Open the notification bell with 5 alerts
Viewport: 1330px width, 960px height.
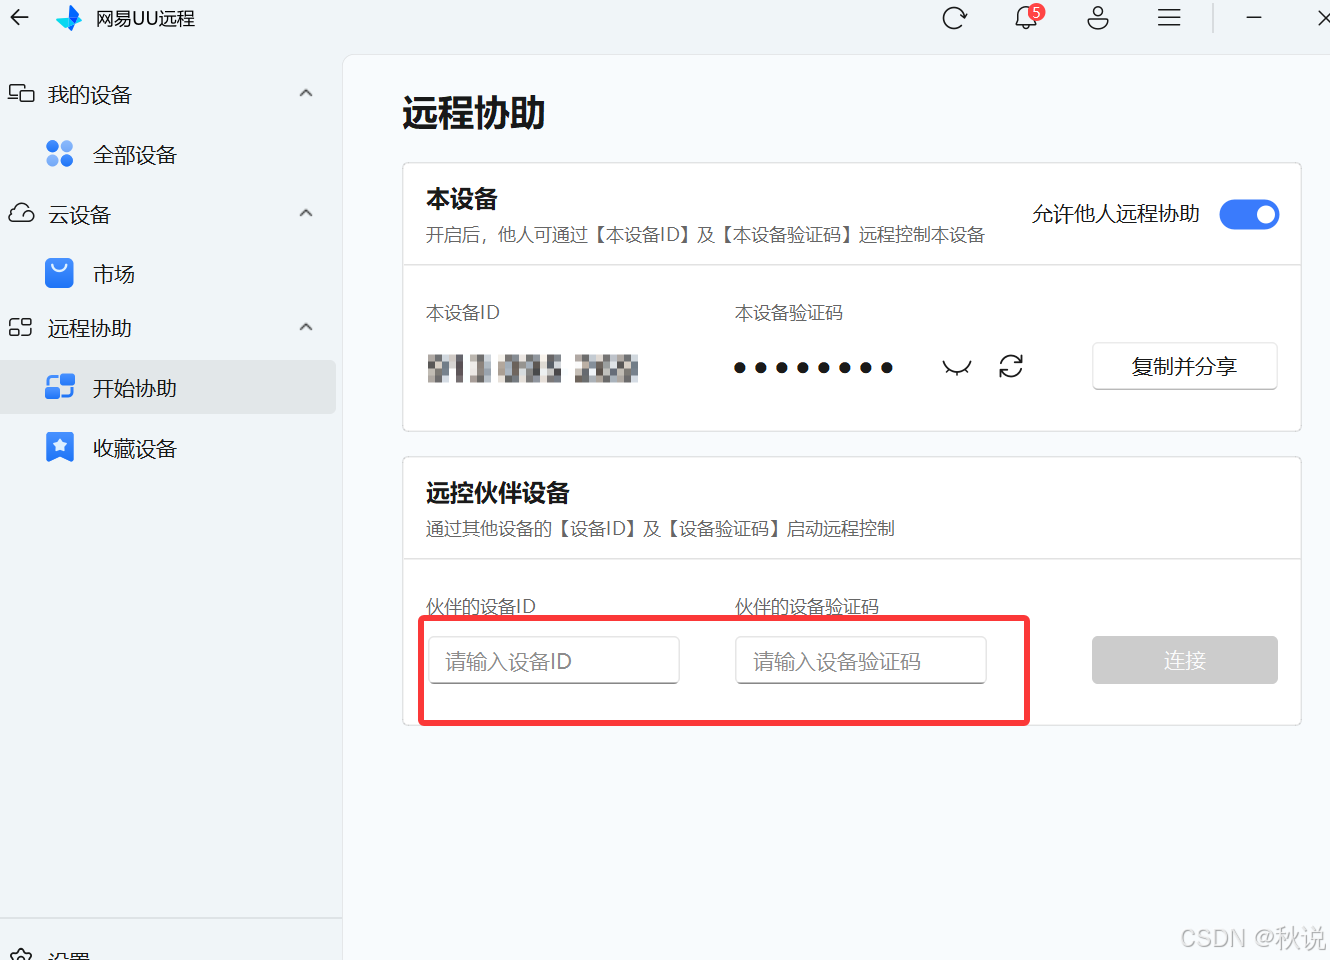(1025, 17)
